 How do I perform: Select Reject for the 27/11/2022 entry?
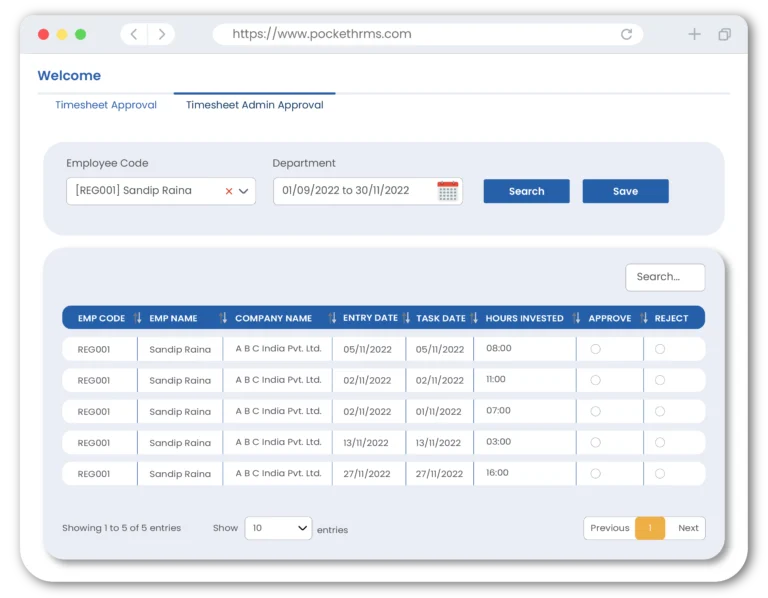coord(660,473)
